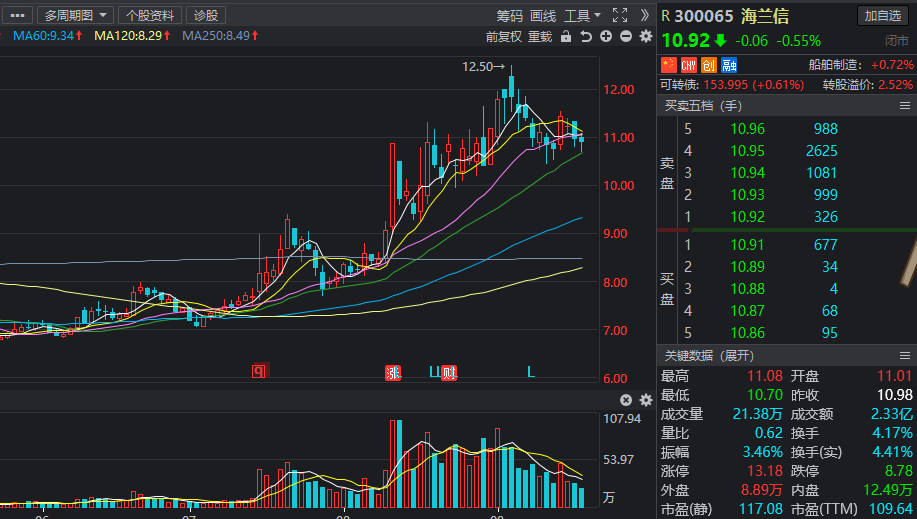
Task: Open volume panel settings gear
Action: tap(646, 400)
